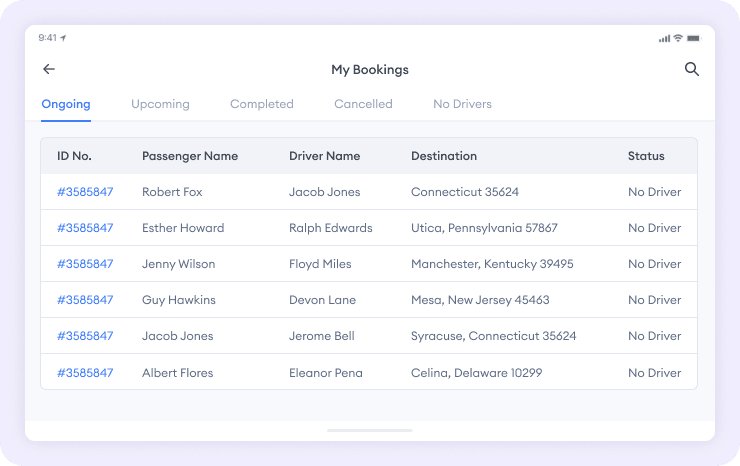Select the Ongoing tab
The width and height of the screenshot is (740, 466).
66,104
